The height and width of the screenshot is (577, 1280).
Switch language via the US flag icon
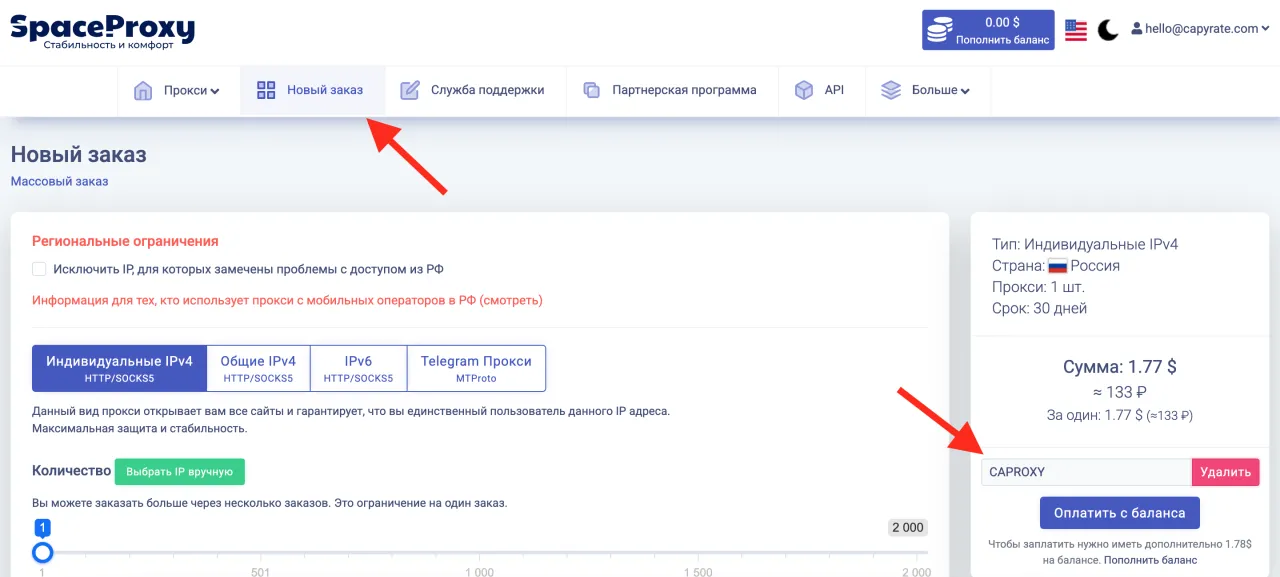[1076, 30]
